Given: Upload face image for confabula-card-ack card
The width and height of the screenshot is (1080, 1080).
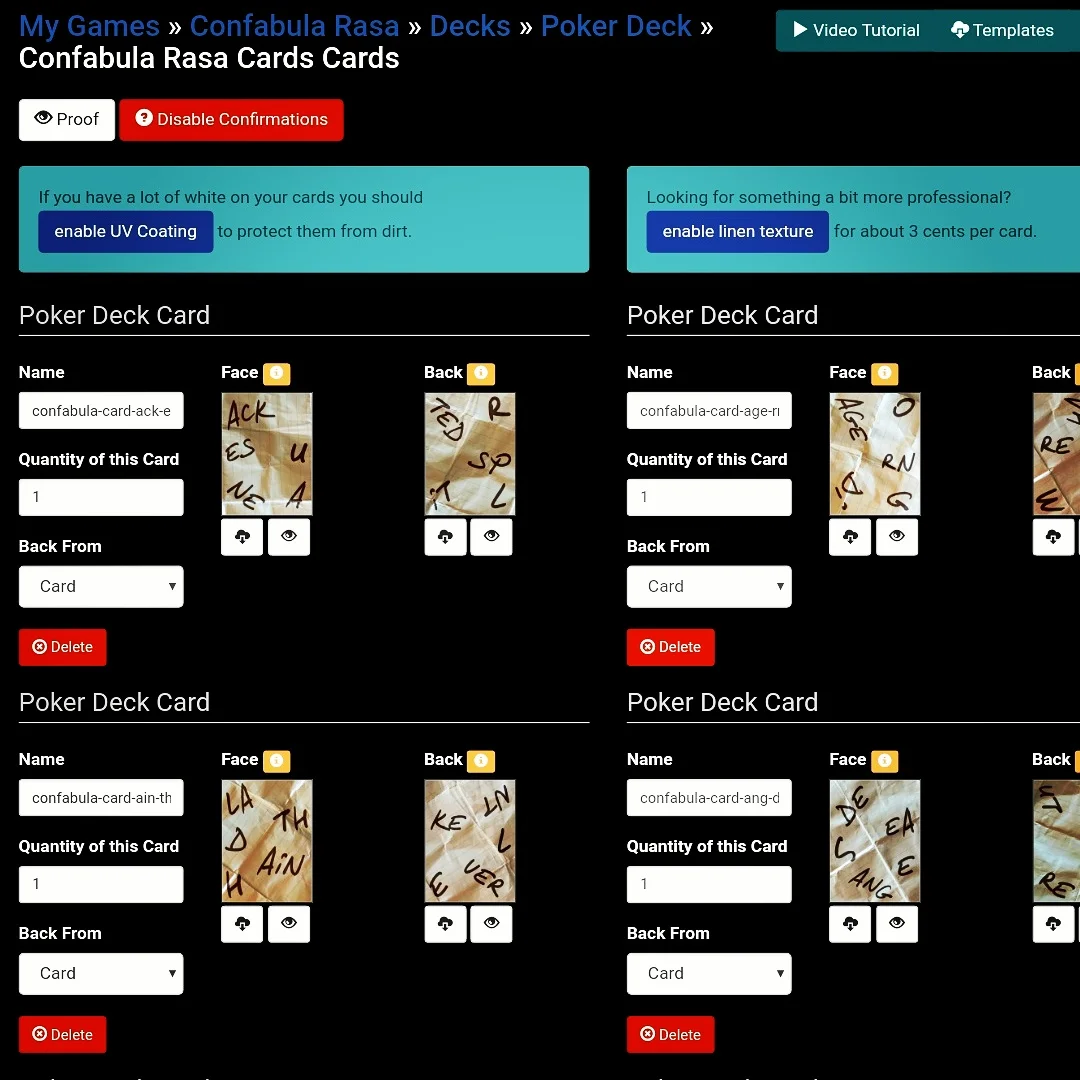Looking at the screenshot, I should pos(242,537).
